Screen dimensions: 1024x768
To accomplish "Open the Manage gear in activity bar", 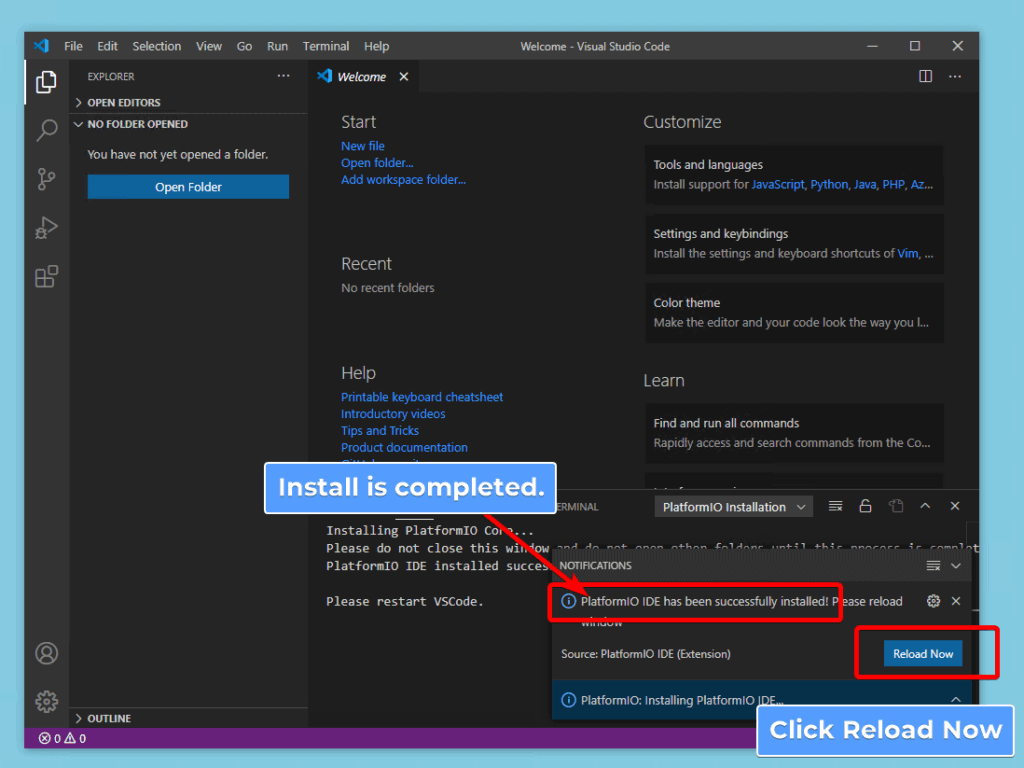I will click(x=46, y=701).
